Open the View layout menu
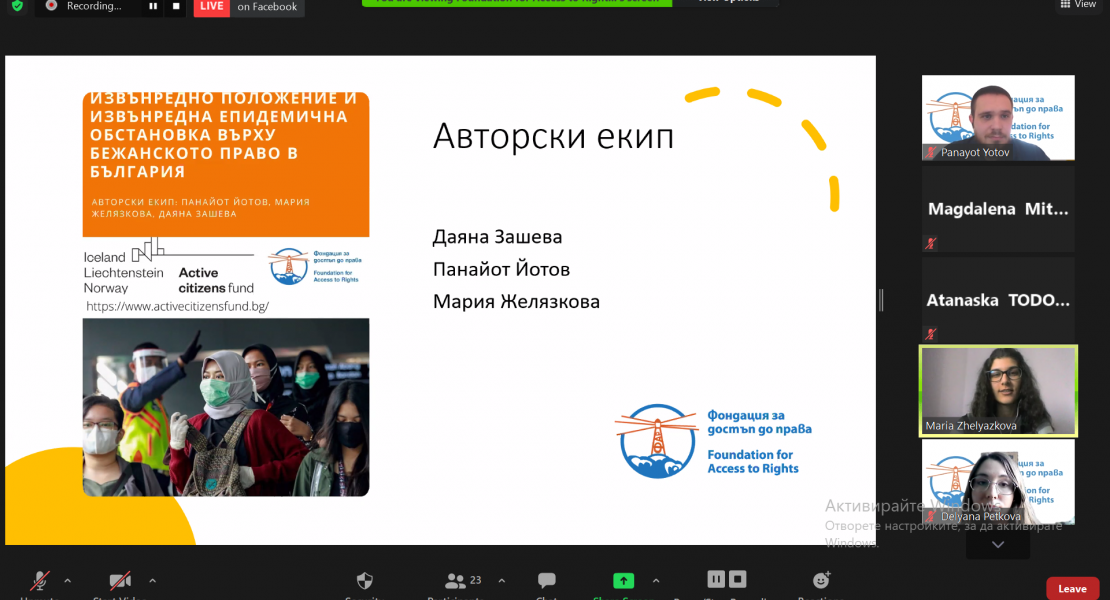The image size is (1110, 600). tap(1077, 4)
